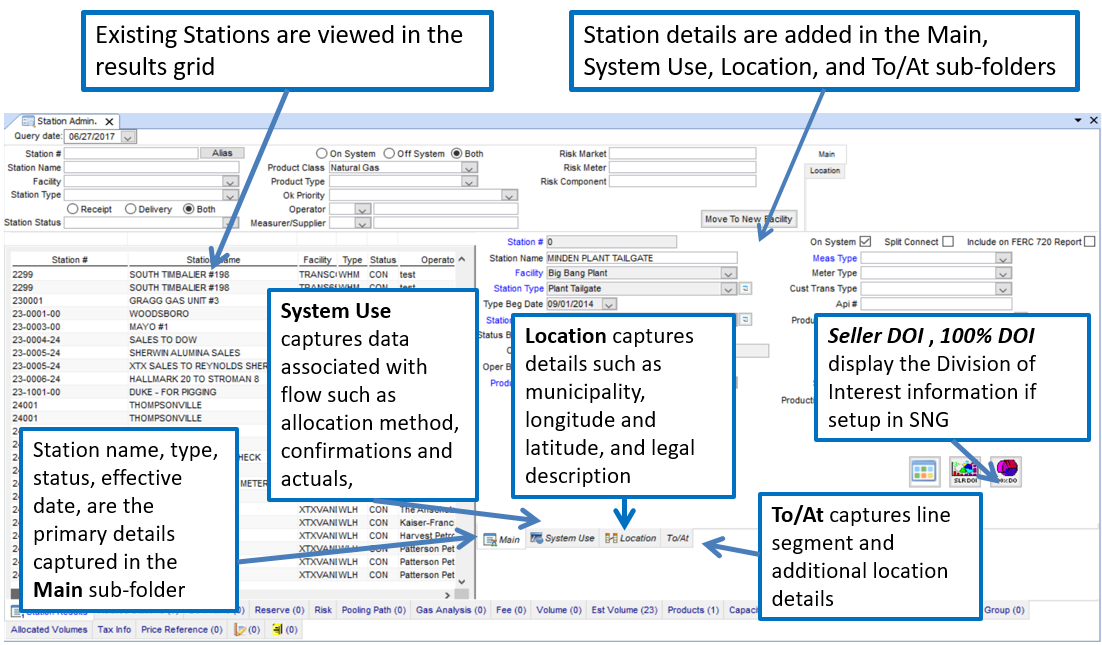Close the Station Admin. tab with X

(x=110, y=121)
